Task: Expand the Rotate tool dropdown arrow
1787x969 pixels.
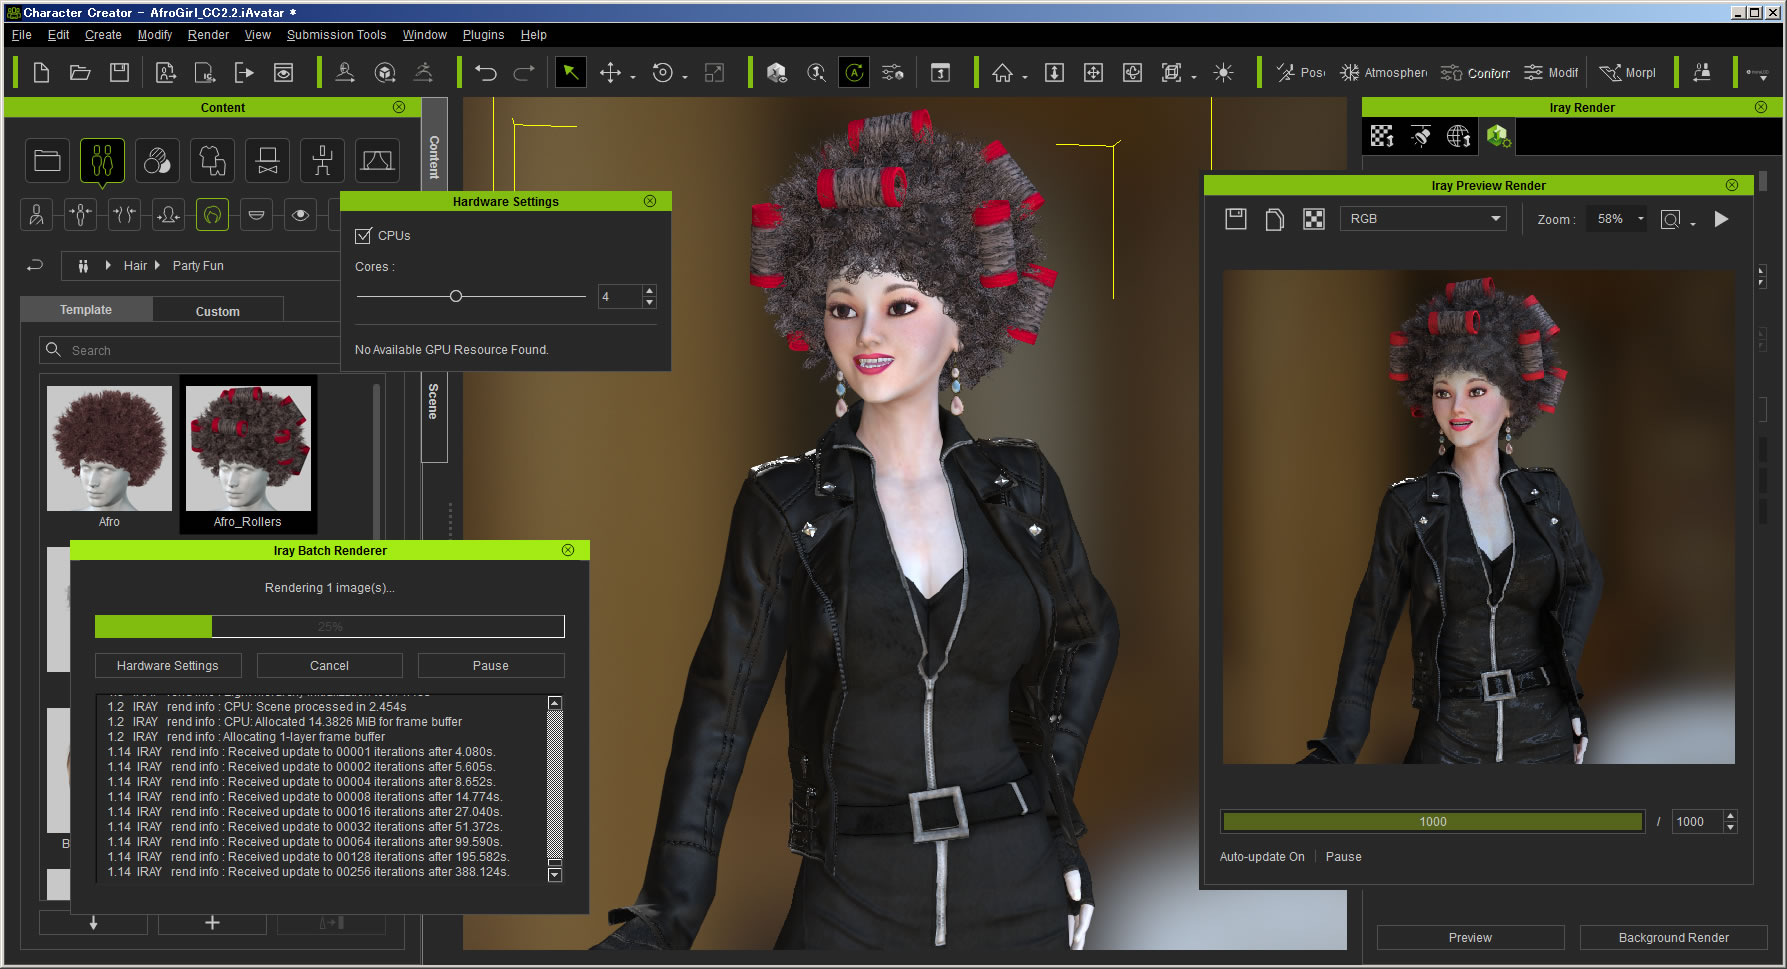Action: (685, 77)
